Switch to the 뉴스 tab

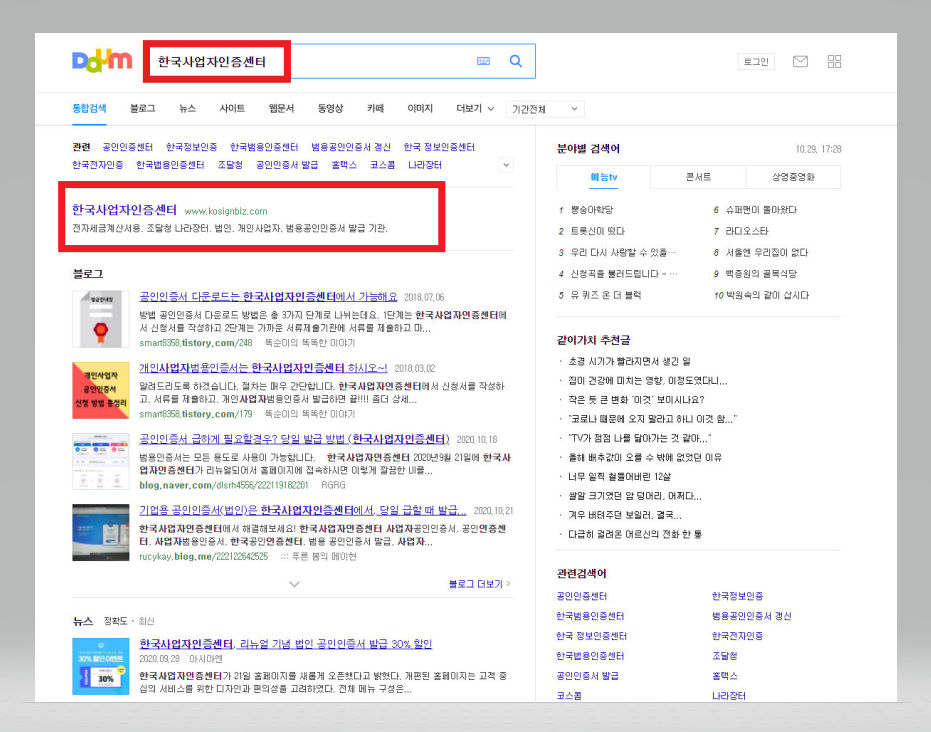coord(187,109)
